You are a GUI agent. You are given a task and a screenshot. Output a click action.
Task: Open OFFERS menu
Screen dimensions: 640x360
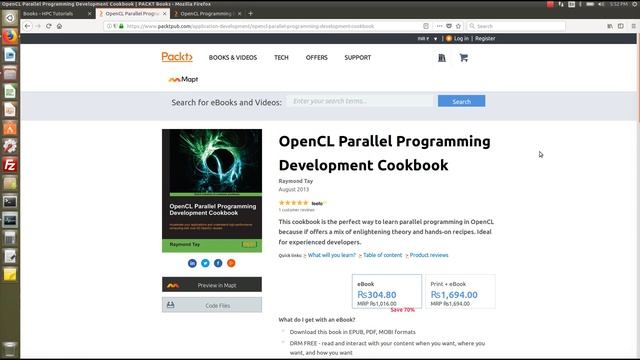(317, 58)
